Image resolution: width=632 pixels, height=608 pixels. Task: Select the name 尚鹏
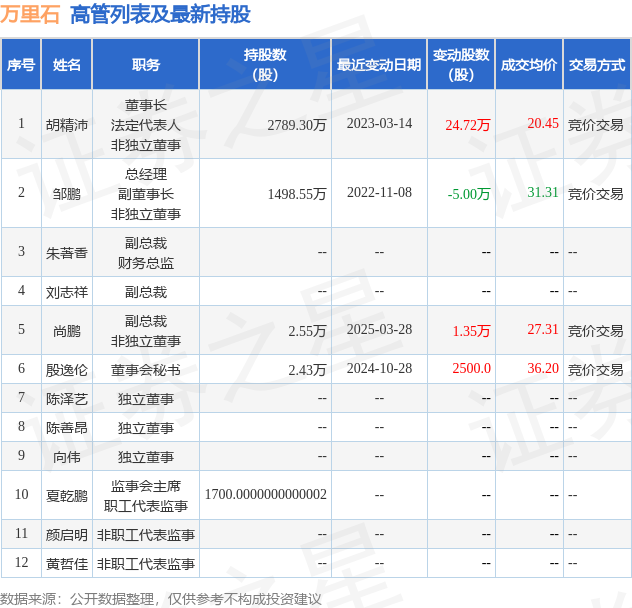tap(67, 331)
